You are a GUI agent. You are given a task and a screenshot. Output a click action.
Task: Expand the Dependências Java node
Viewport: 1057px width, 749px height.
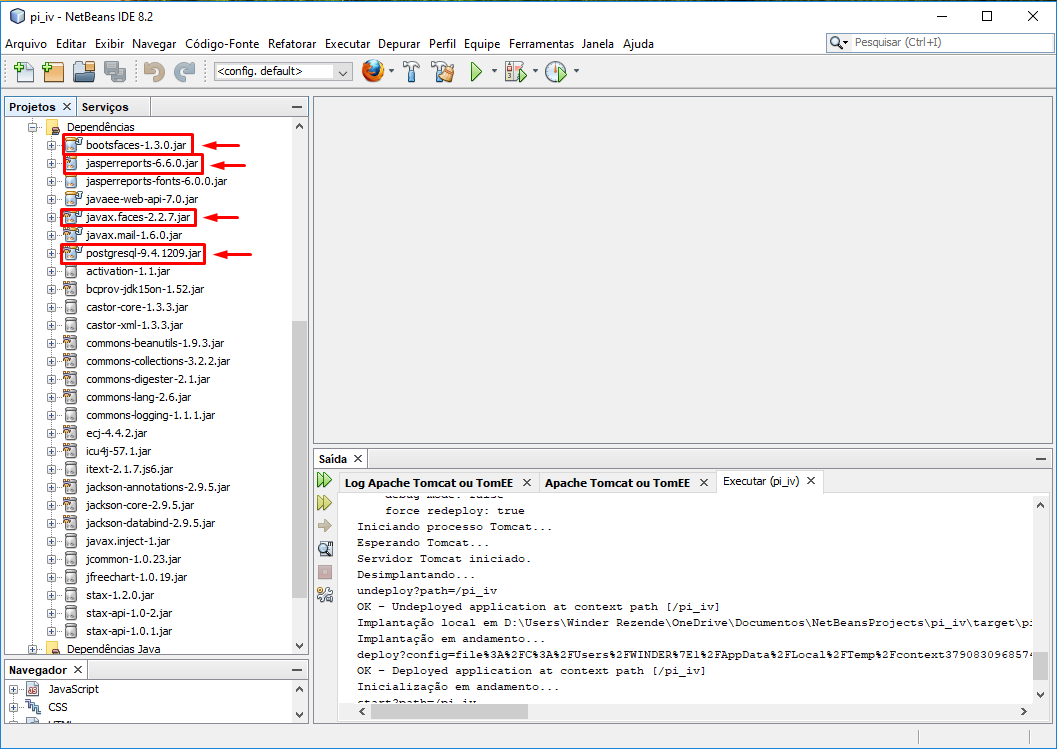click(32, 649)
